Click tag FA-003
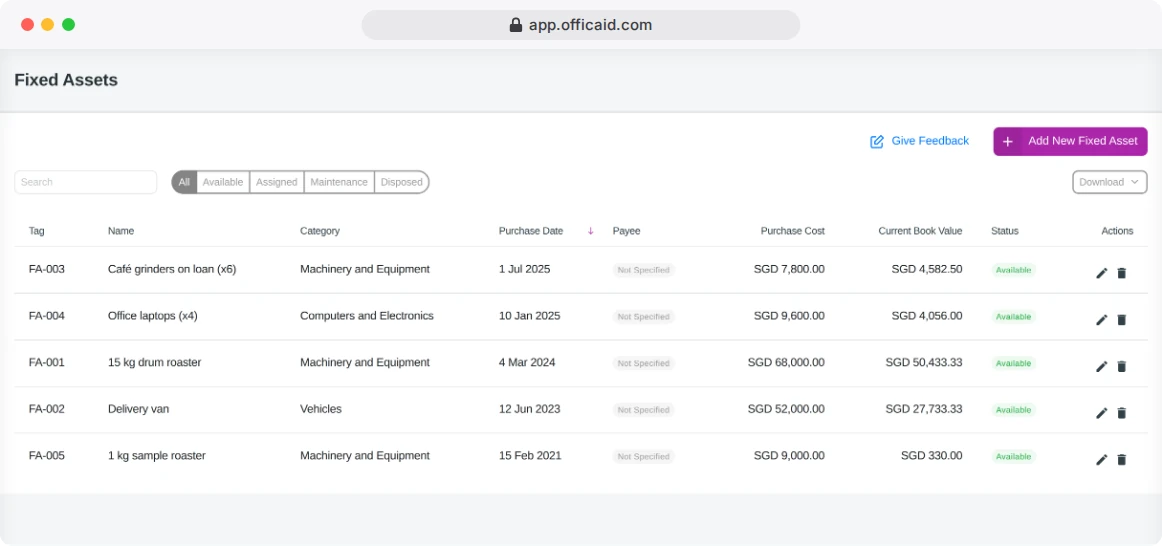Viewport: 1162px width, 546px height. point(47,269)
